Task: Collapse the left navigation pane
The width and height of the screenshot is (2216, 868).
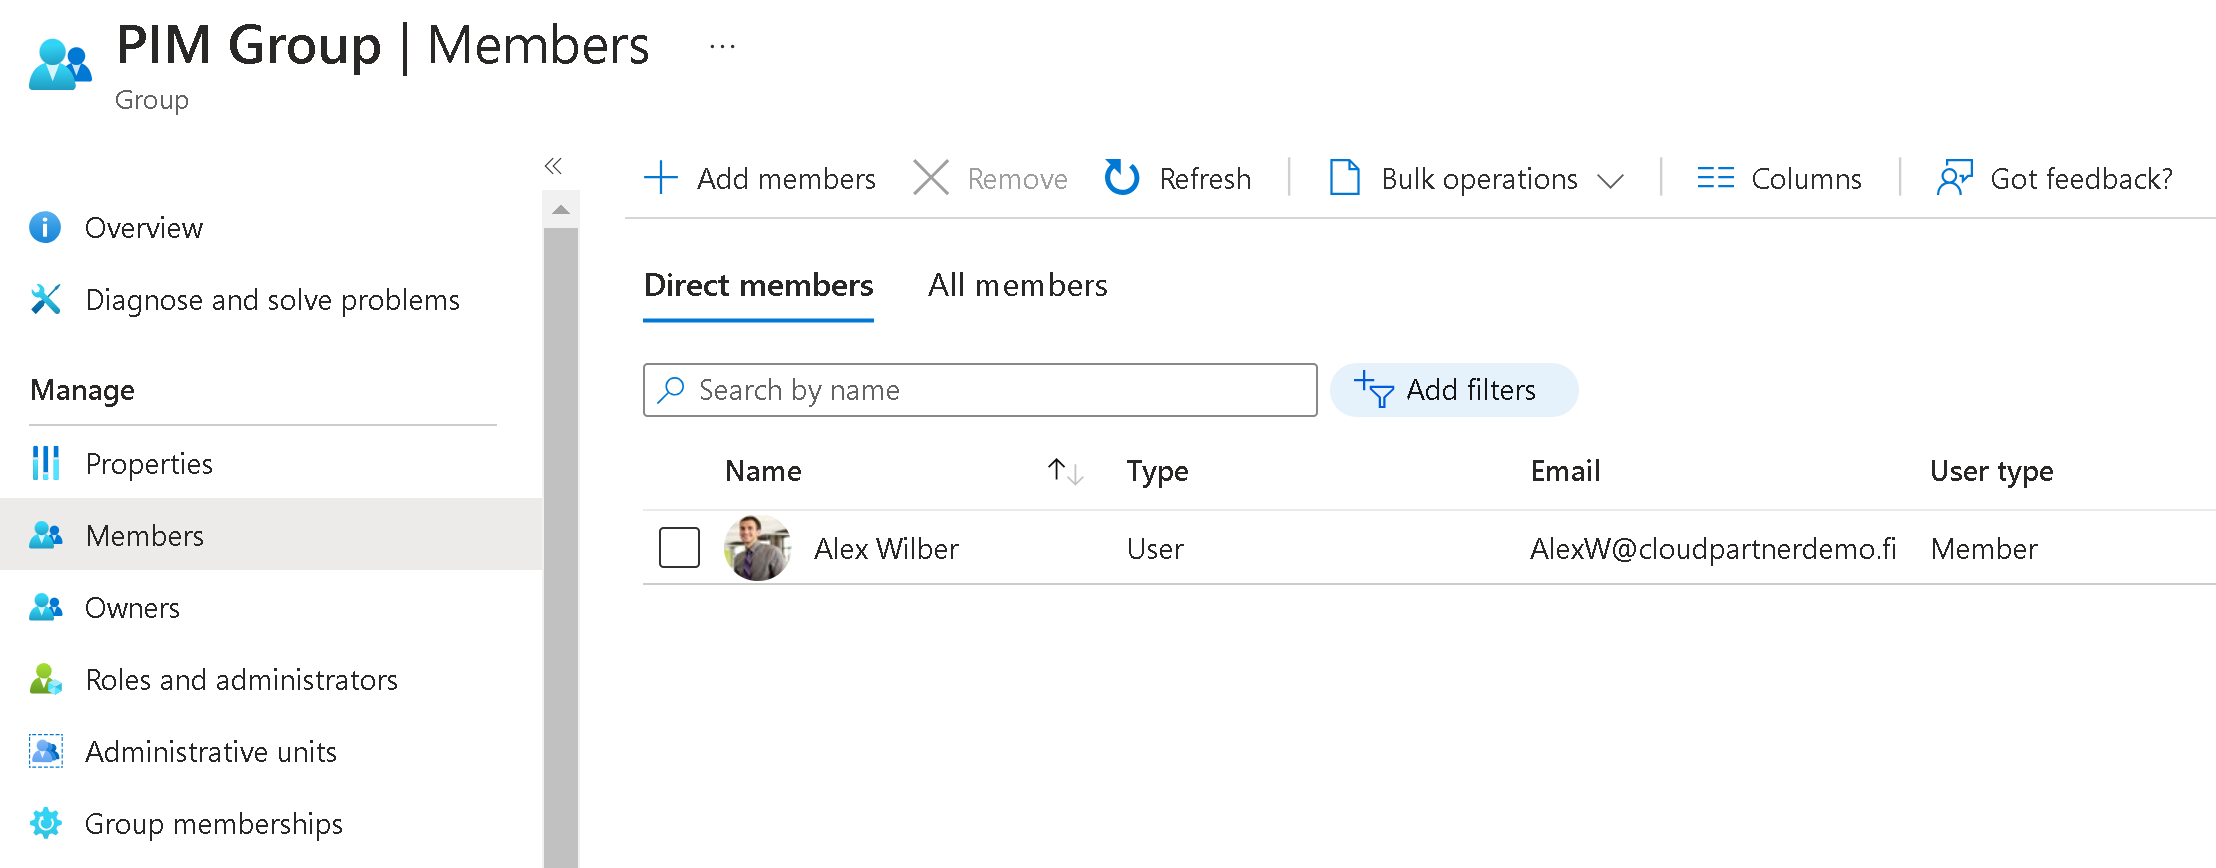Action: pos(553,166)
